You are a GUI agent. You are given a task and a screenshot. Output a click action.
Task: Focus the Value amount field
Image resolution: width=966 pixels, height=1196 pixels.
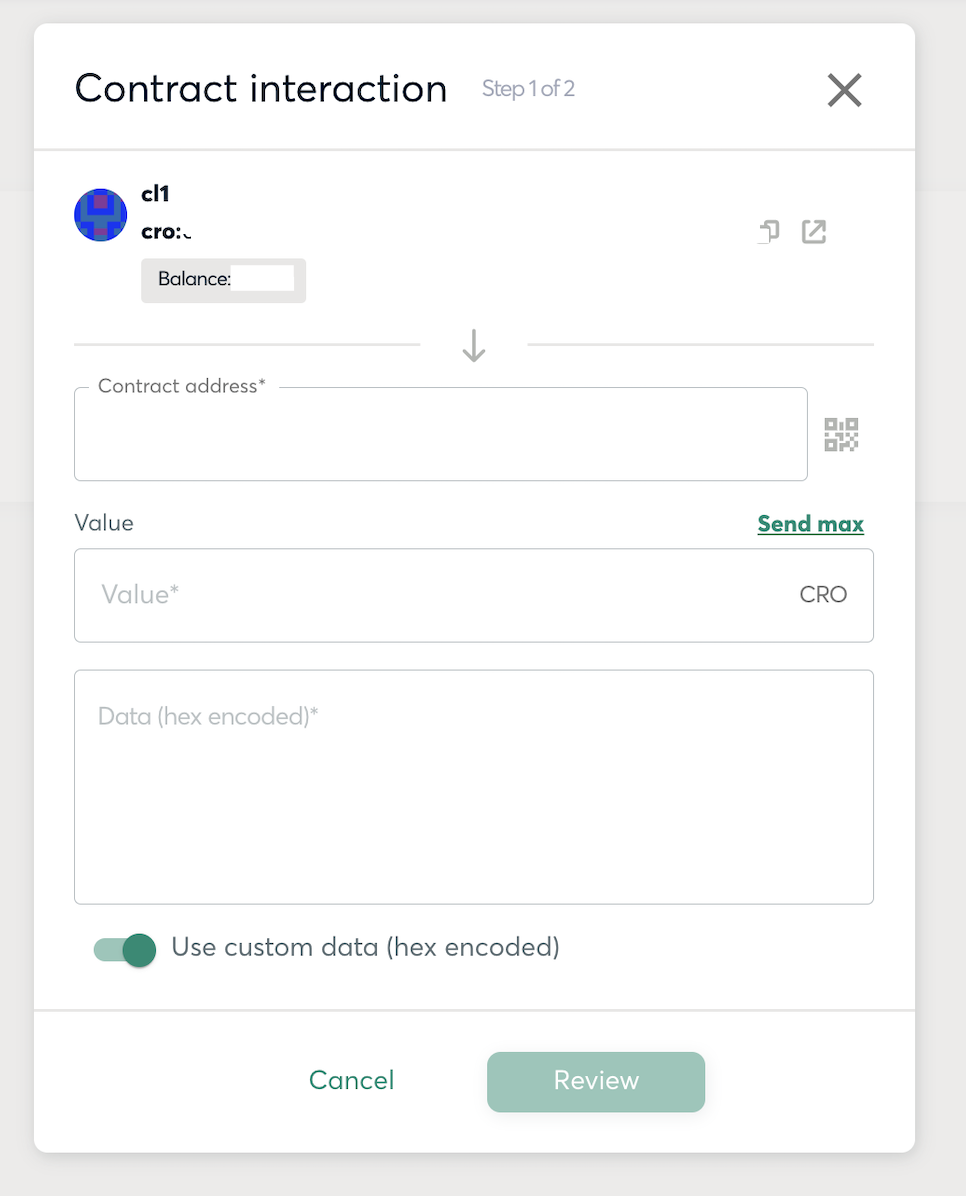[440, 595]
